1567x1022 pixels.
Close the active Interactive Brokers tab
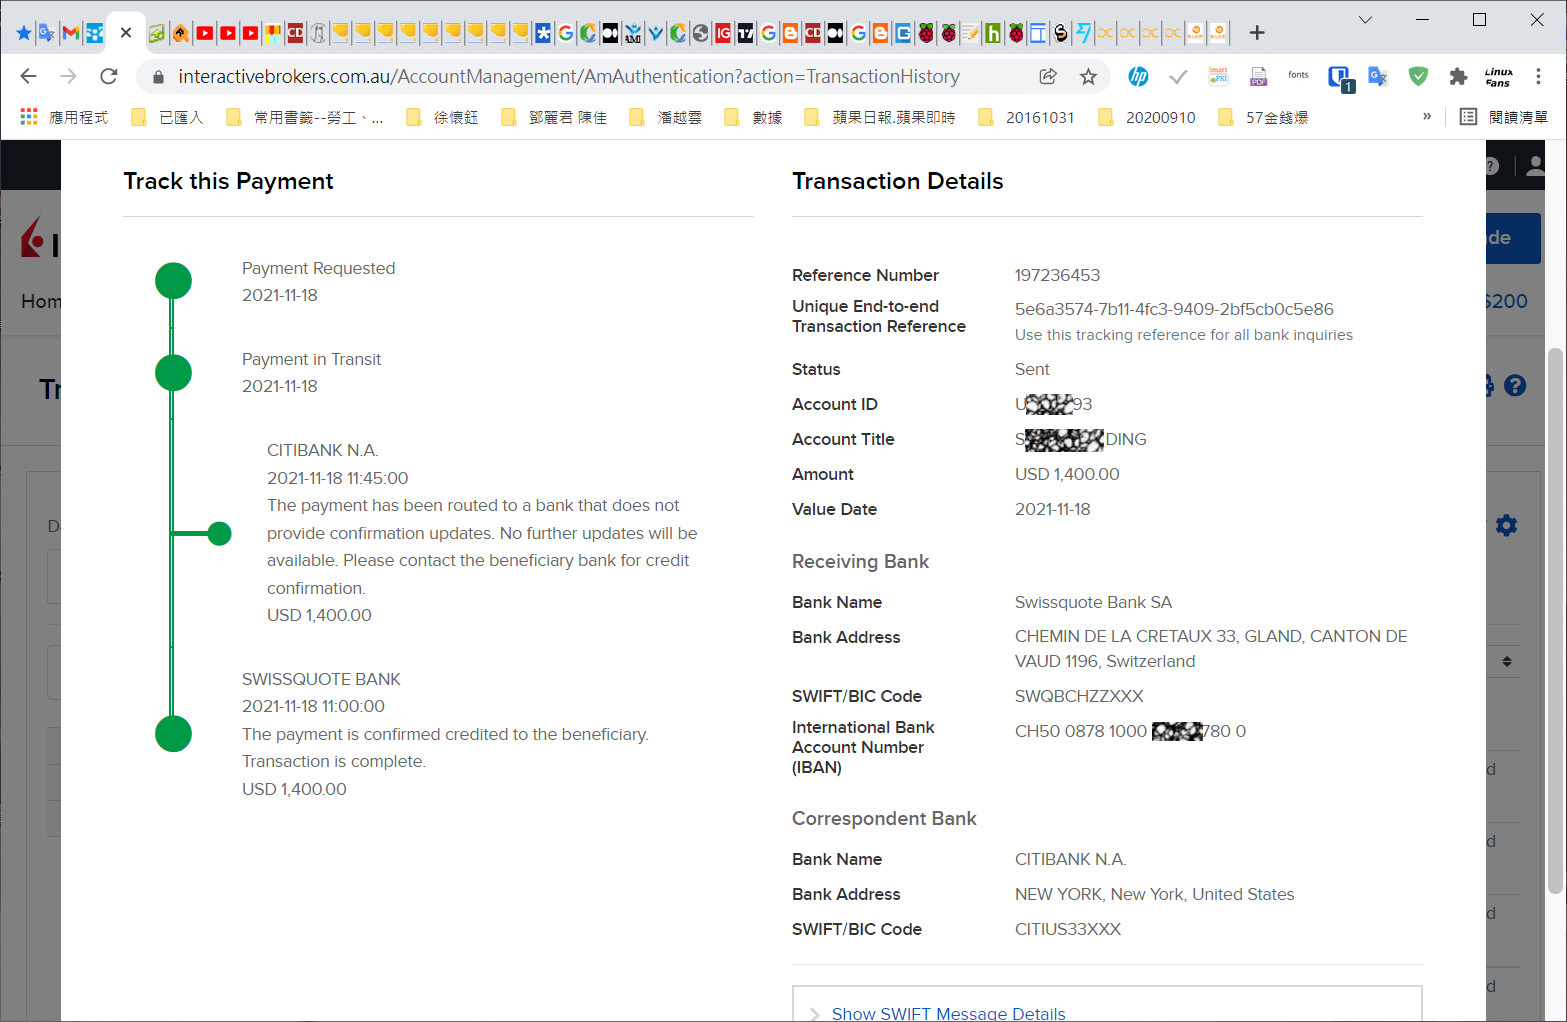pos(126,33)
